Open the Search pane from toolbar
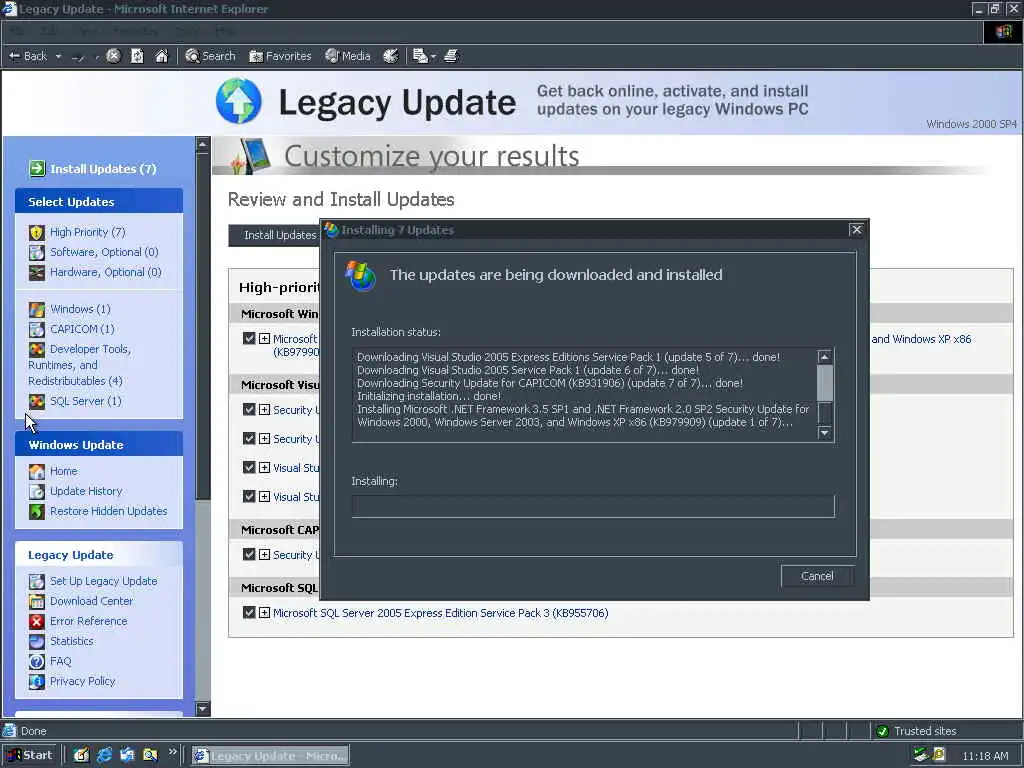 click(210, 56)
